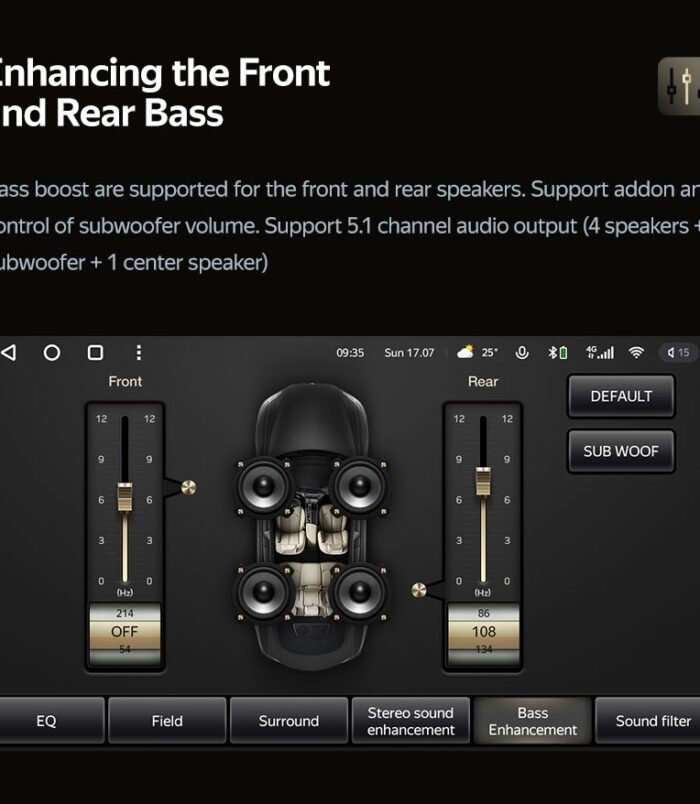Switch to the Surround tab
The width and height of the screenshot is (700, 804).
(x=289, y=720)
